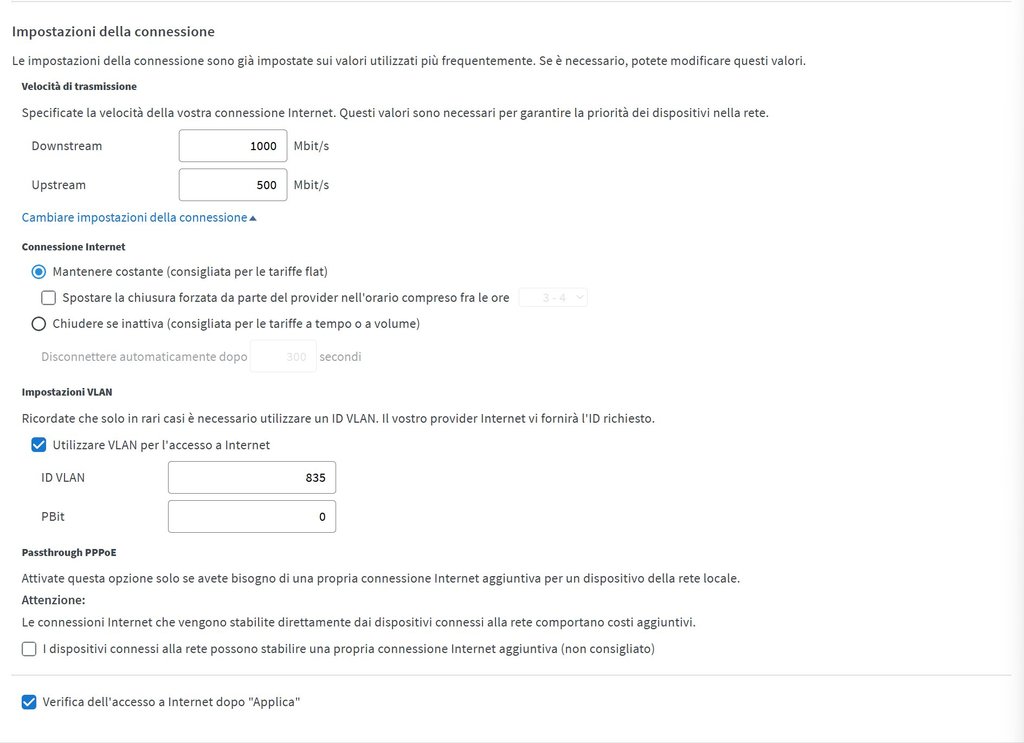The height and width of the screenshot is (743, 1024).
Task: Click the Downstream label text
Action: (x=67, y=146)
